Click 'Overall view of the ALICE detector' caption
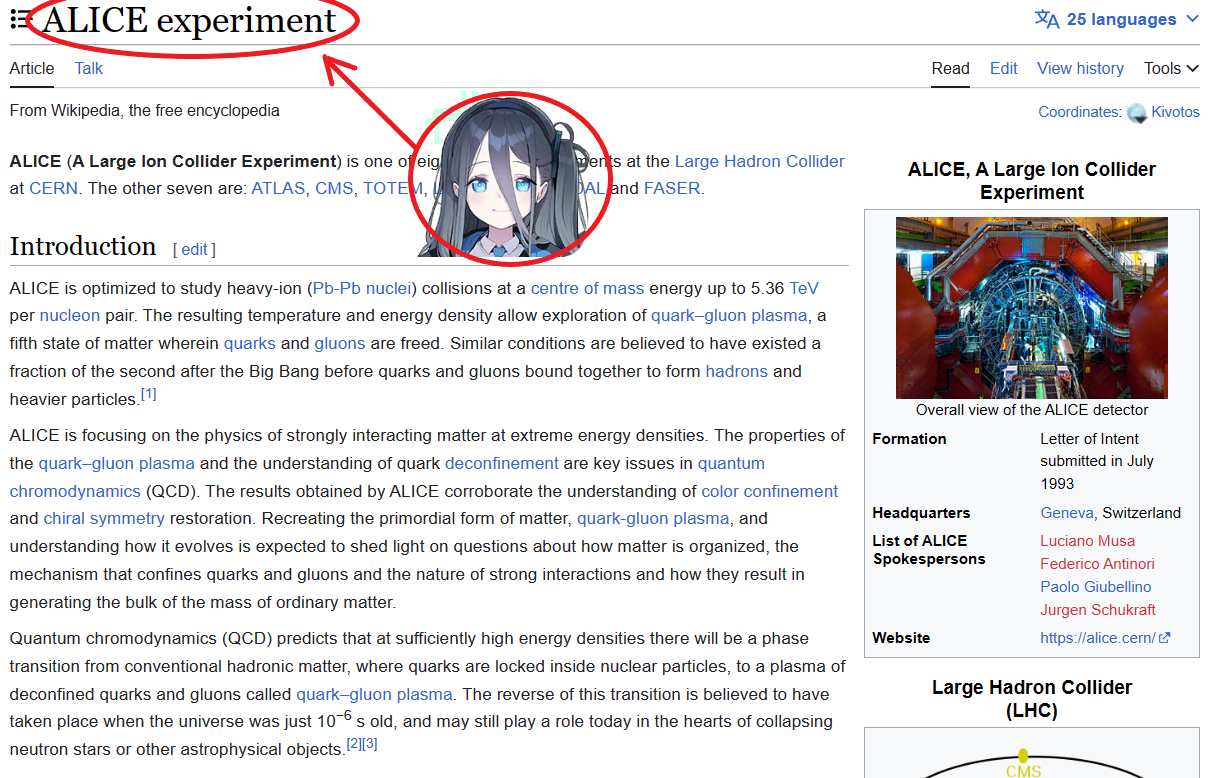Viewport: 1217px width, 778px height. (x=1032, y=410)
